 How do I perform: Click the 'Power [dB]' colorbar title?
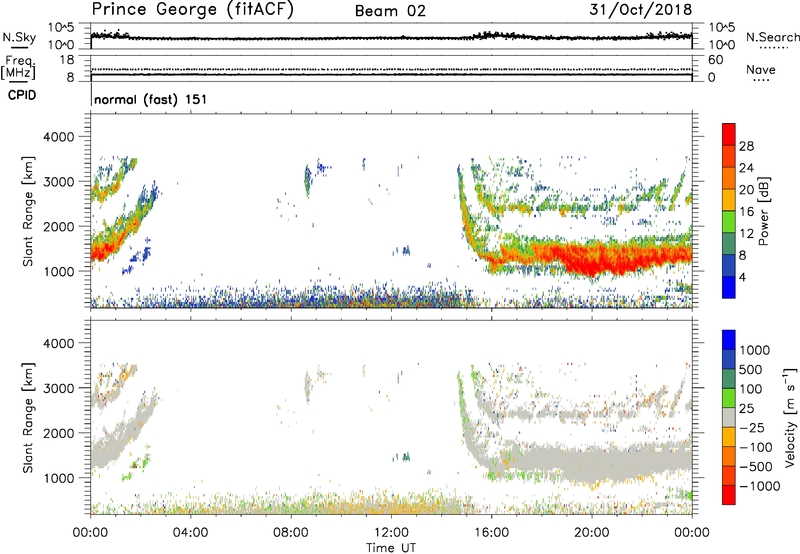(x=763, y=211)
